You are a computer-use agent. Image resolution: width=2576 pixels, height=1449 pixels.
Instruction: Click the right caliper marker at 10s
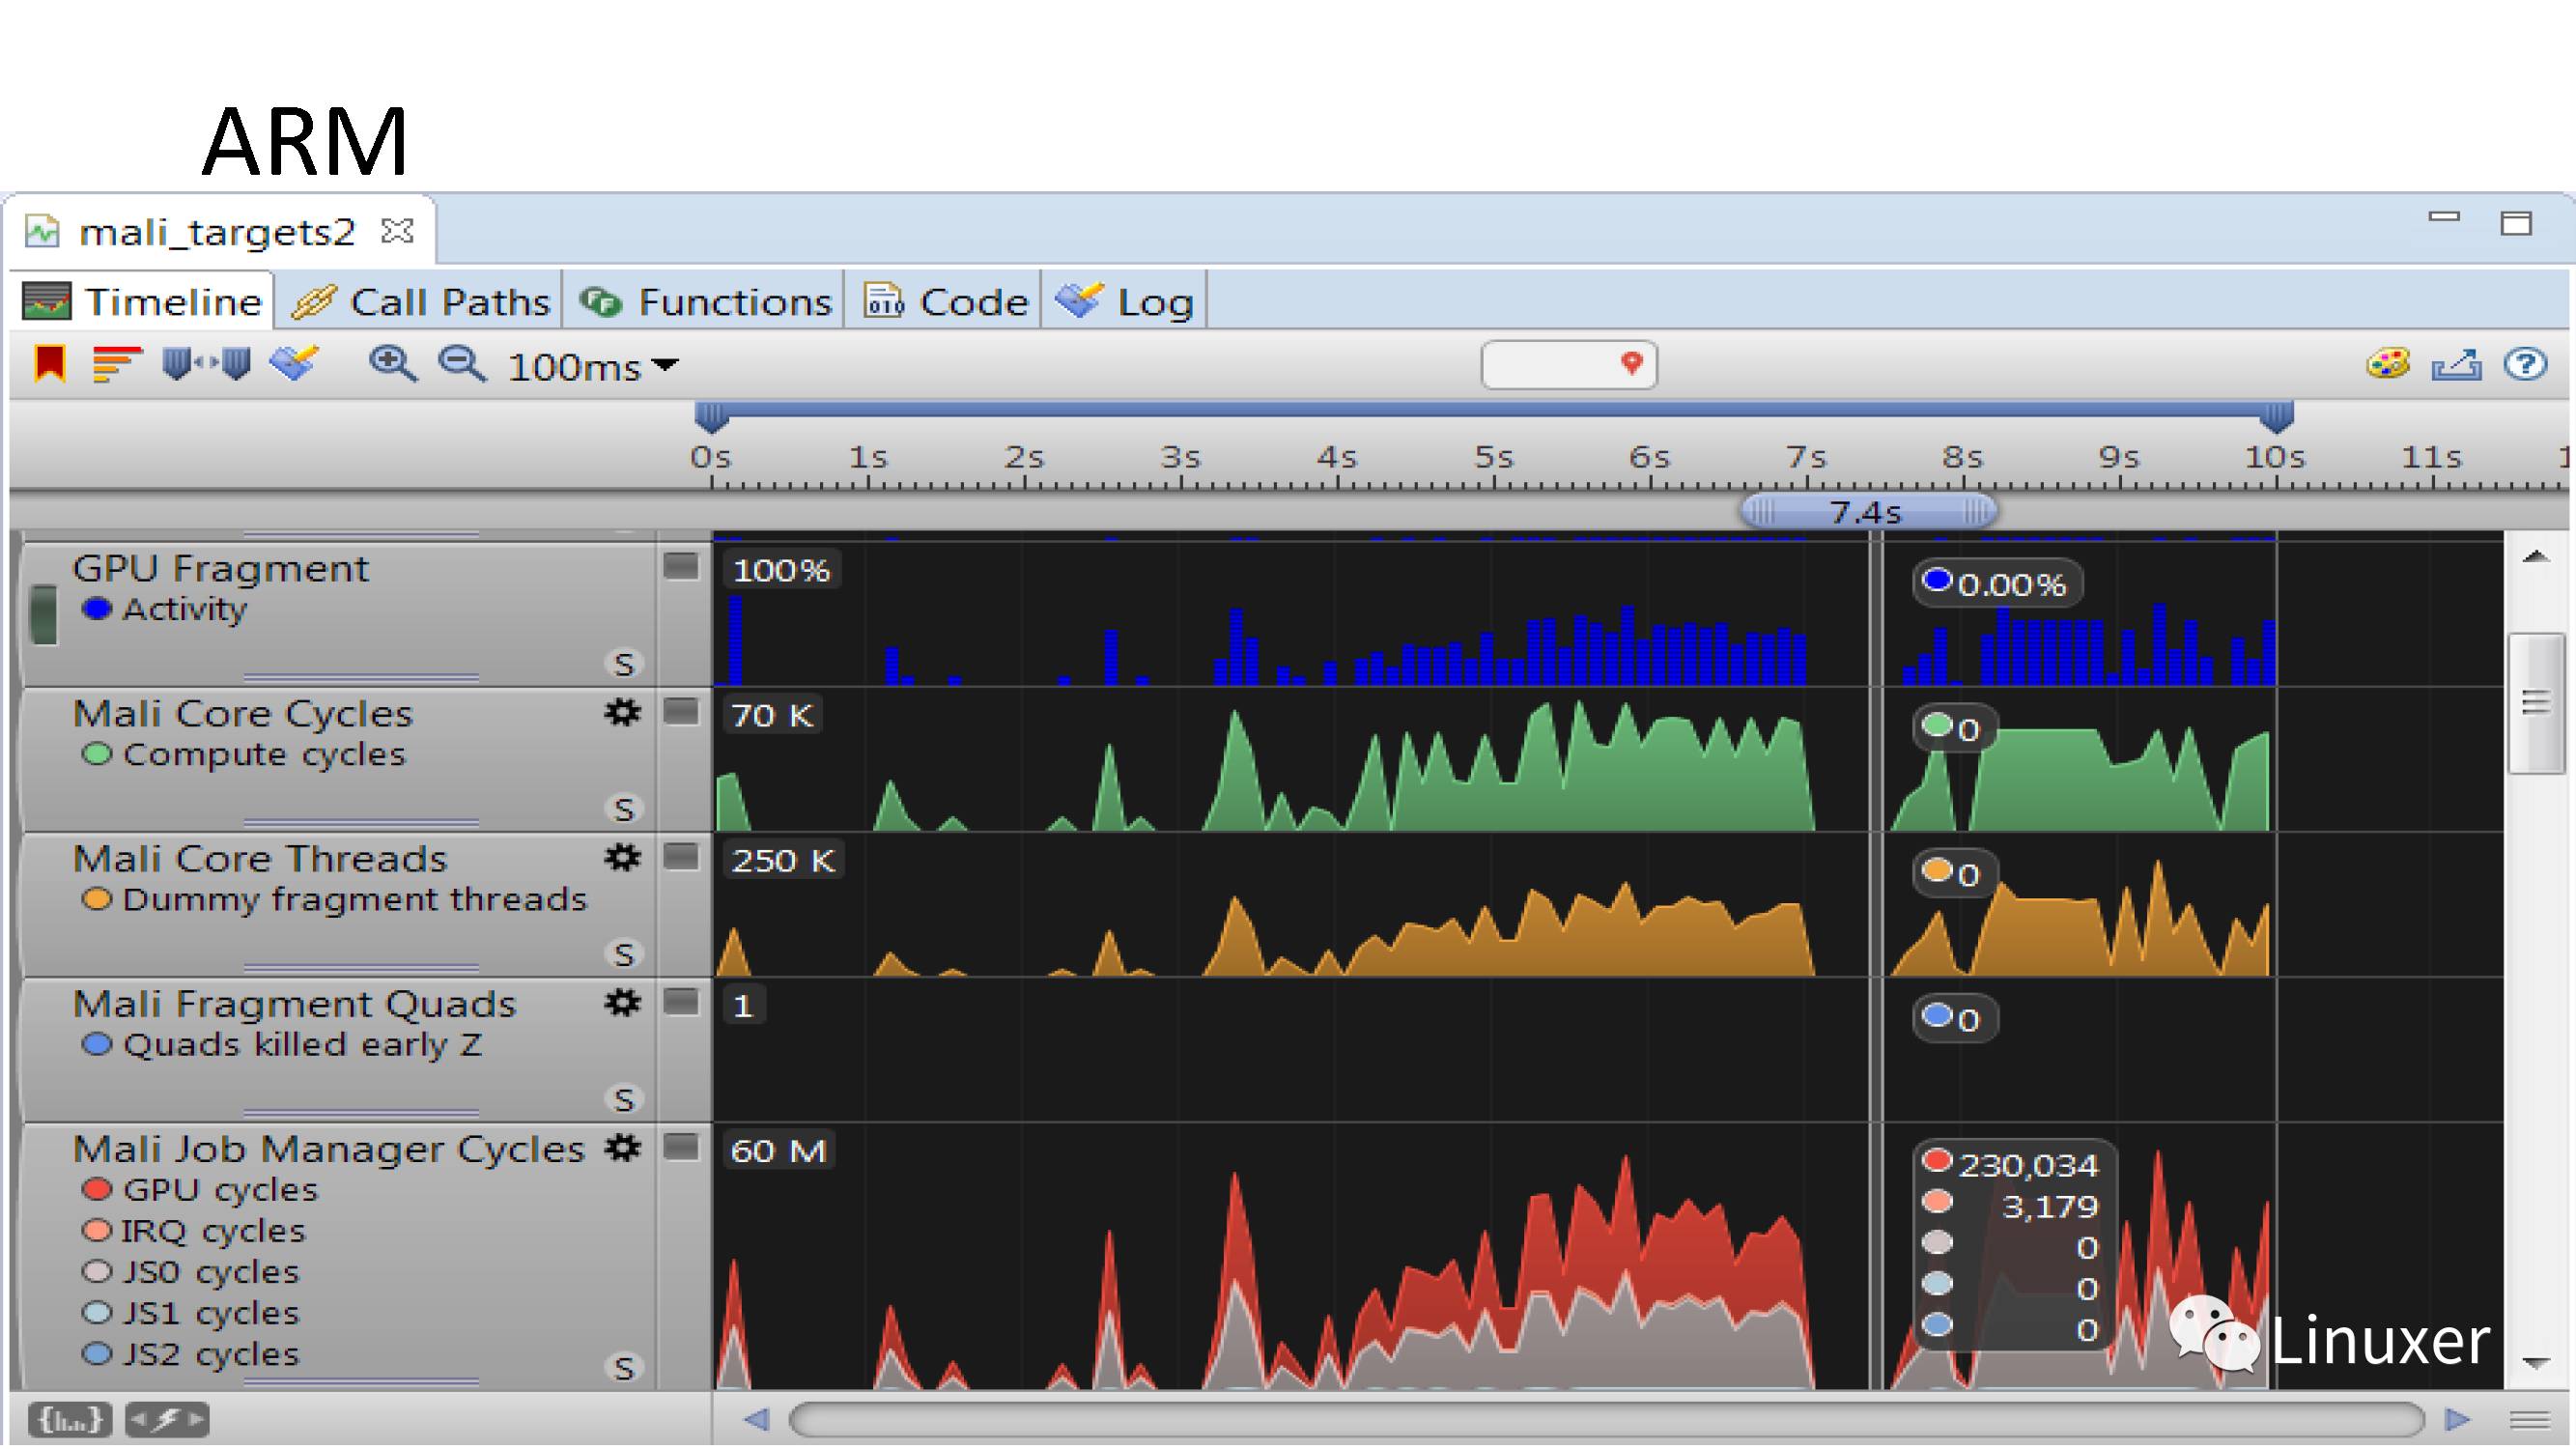2277,416
